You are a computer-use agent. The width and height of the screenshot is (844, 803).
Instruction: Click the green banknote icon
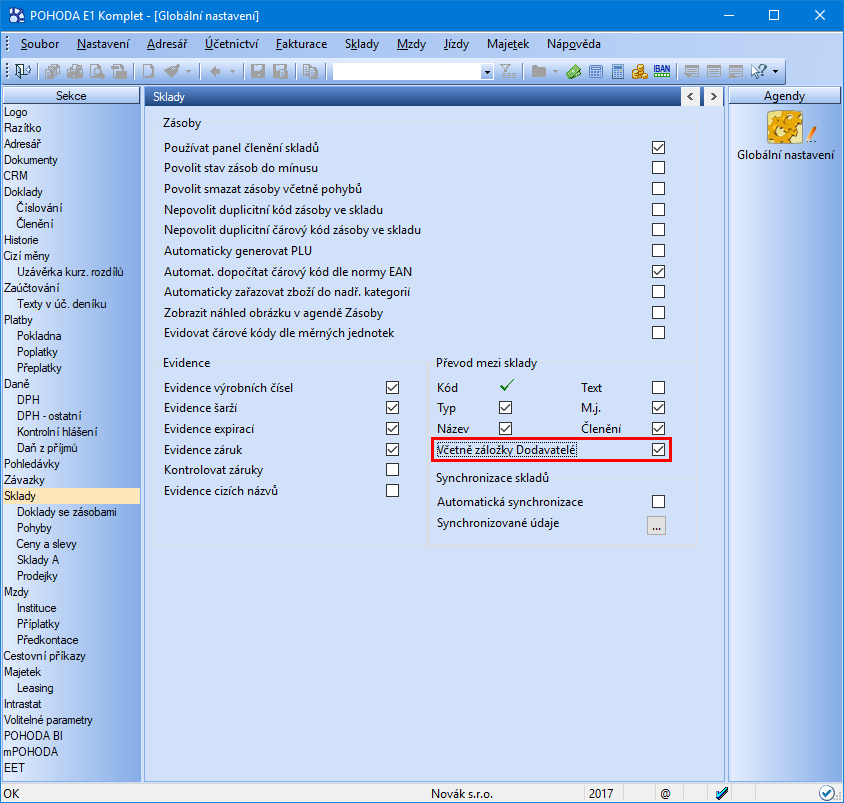(x=574, y=71)
